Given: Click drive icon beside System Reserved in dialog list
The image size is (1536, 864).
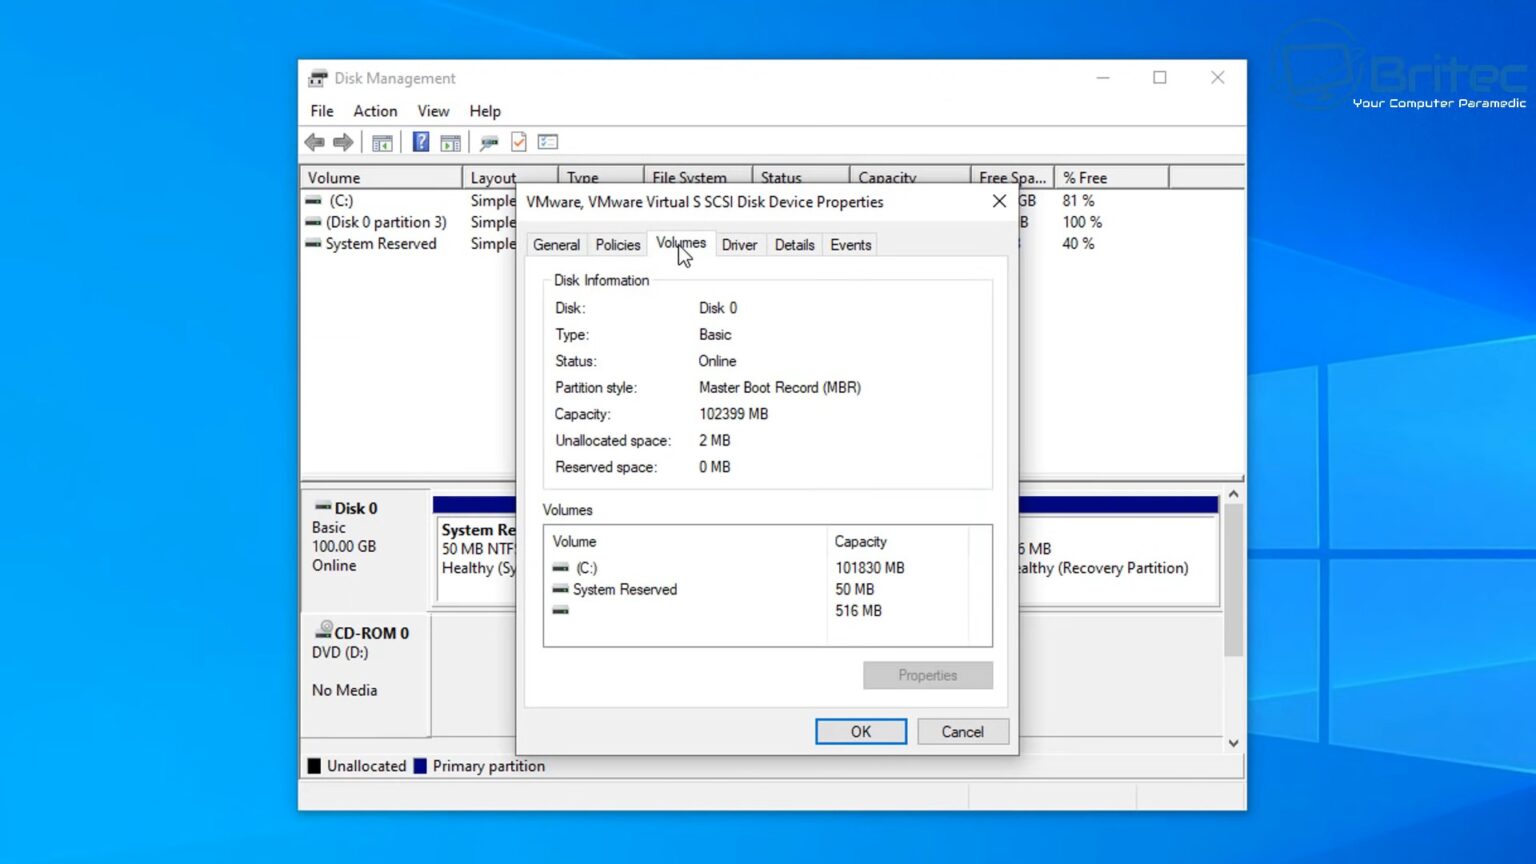Looking at the screenshot, I should pos(560,589).
